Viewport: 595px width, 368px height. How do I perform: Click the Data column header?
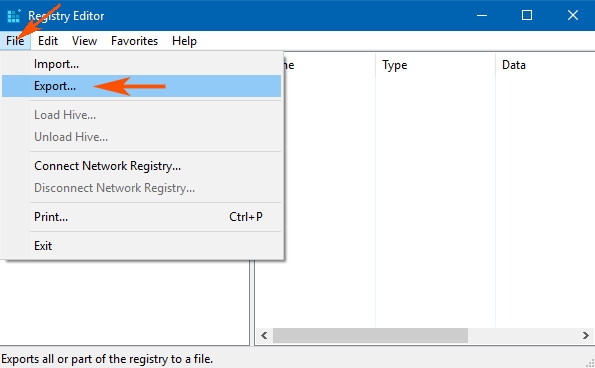pyautogui.click(x=545, y=65)
